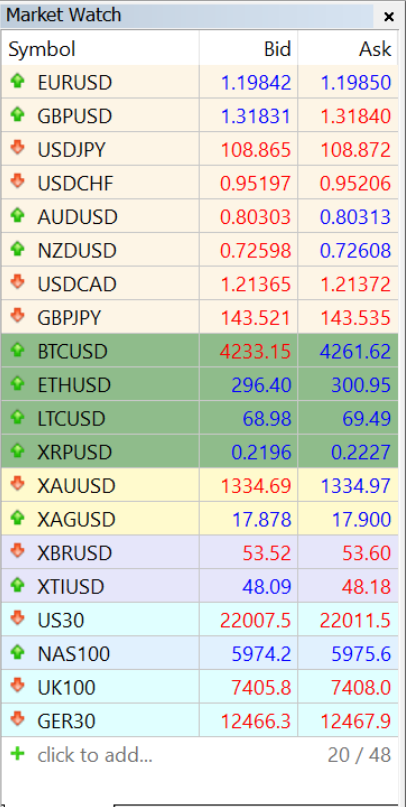Click the red down arrow next to XAUUSD
The image size is (406, 807).
click(17, 484)
